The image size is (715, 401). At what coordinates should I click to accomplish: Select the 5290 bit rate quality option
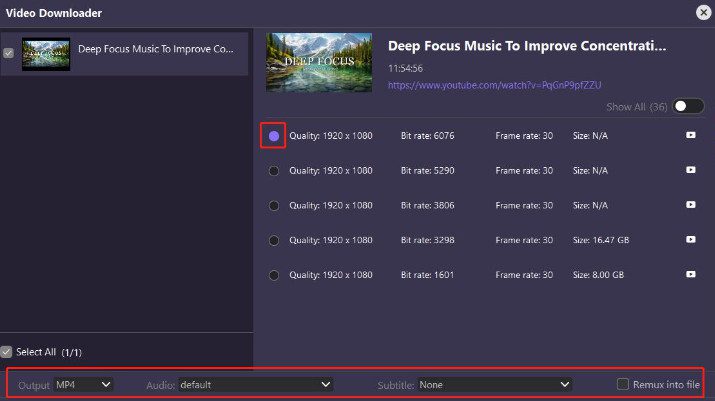(x=274, y=171)
